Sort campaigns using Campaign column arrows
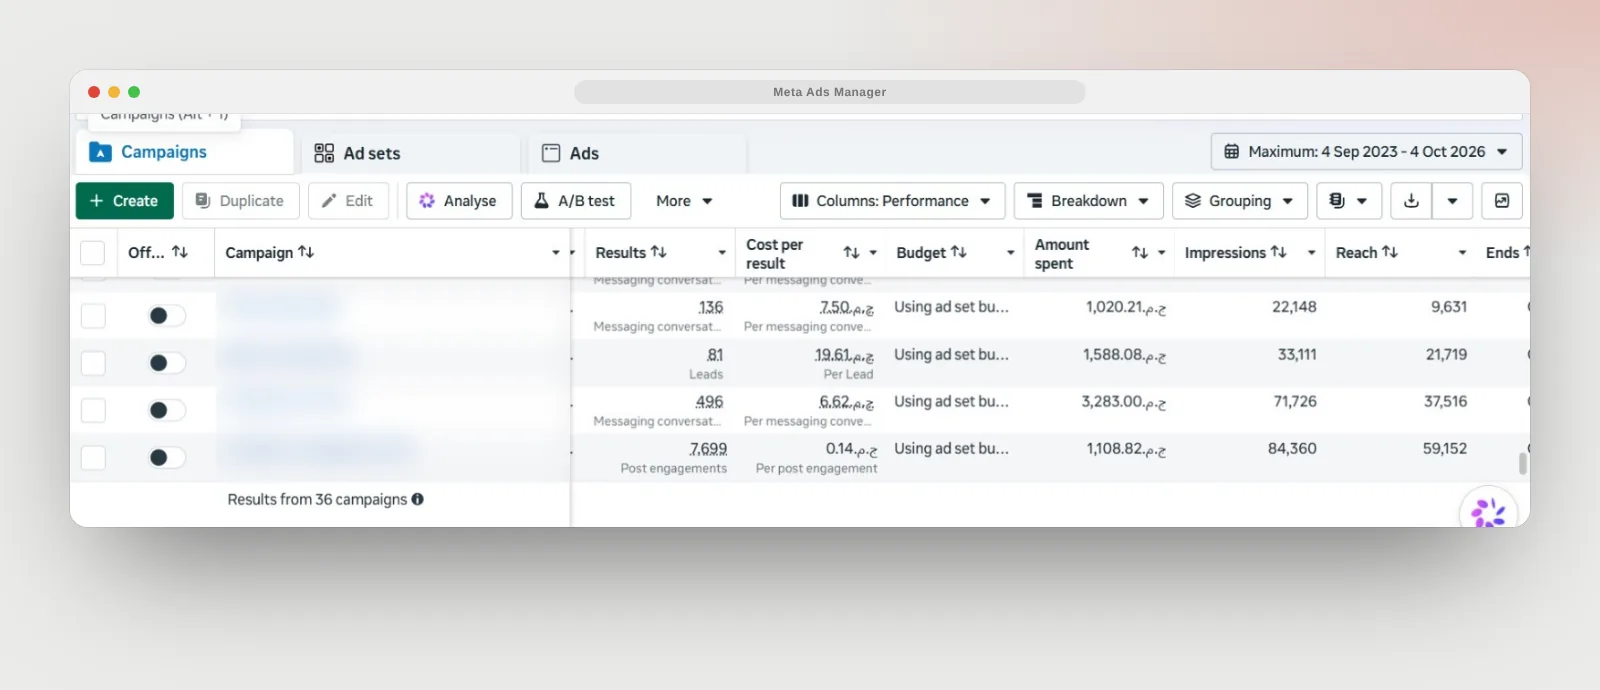Screen dimensions: 1600x690 click(x=306, y=252)
